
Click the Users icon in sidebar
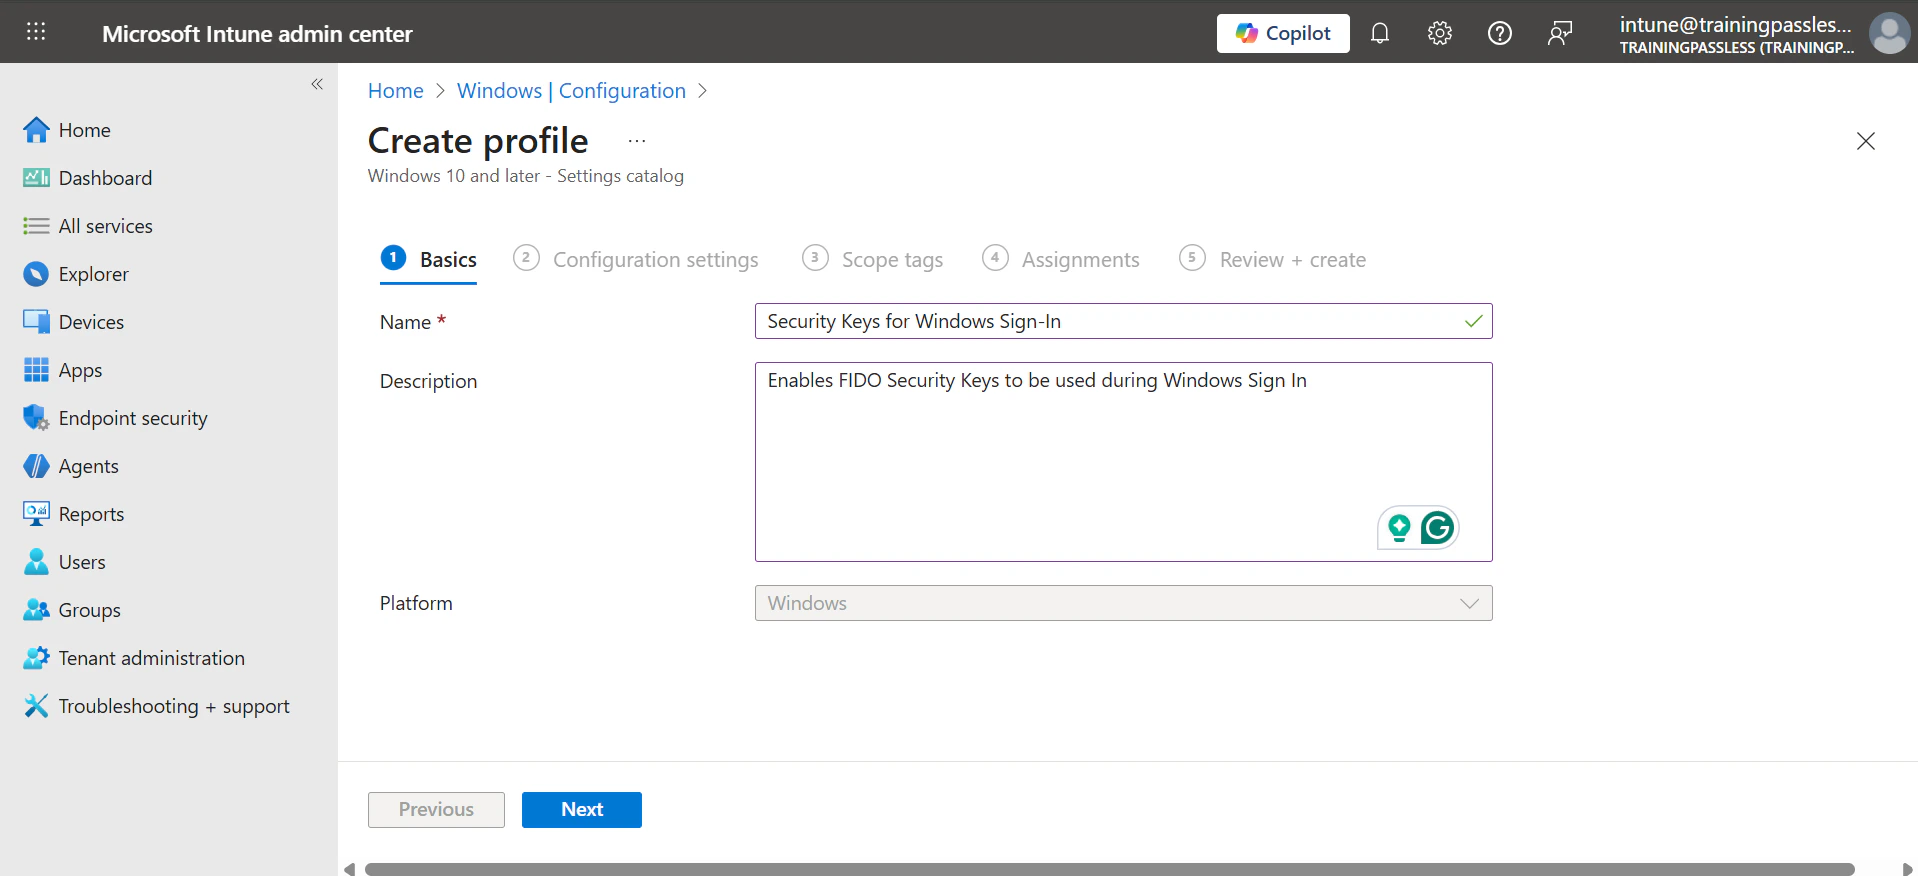(36, 562)
